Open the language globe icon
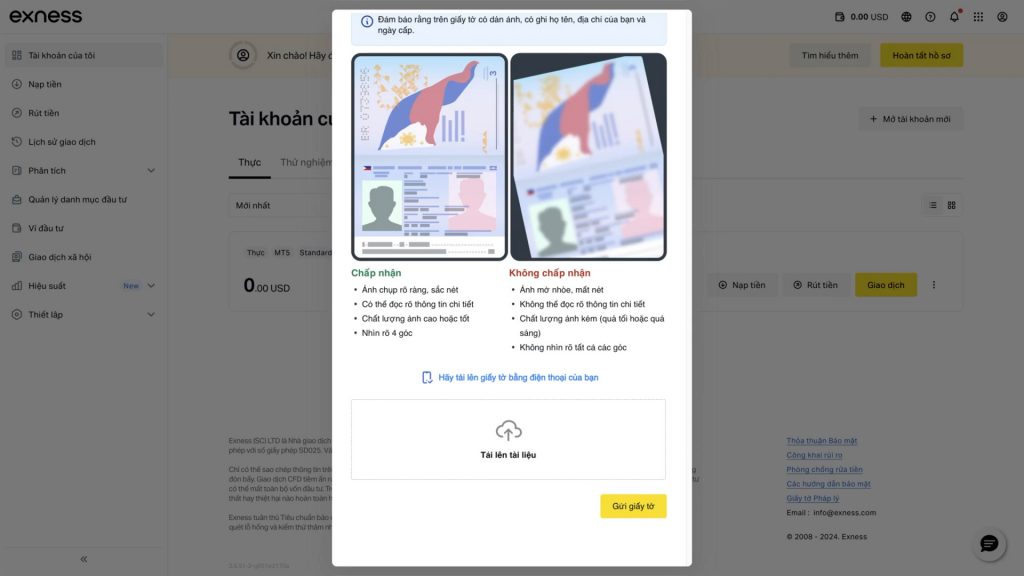Image resolution: width=1024 pixels, height=576 pixels. coord(906,17)
